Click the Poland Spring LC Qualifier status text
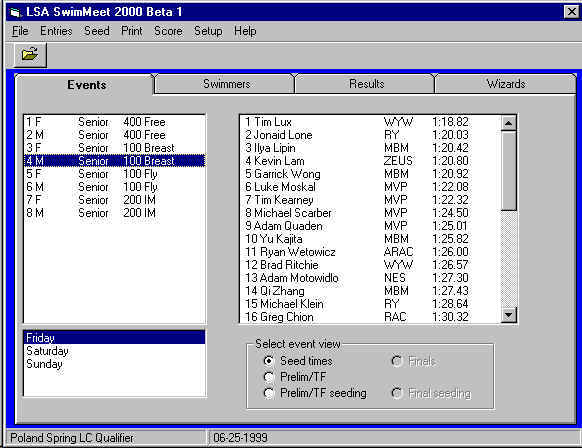Viewport: 582px width, 448px height. pos(72,438)
